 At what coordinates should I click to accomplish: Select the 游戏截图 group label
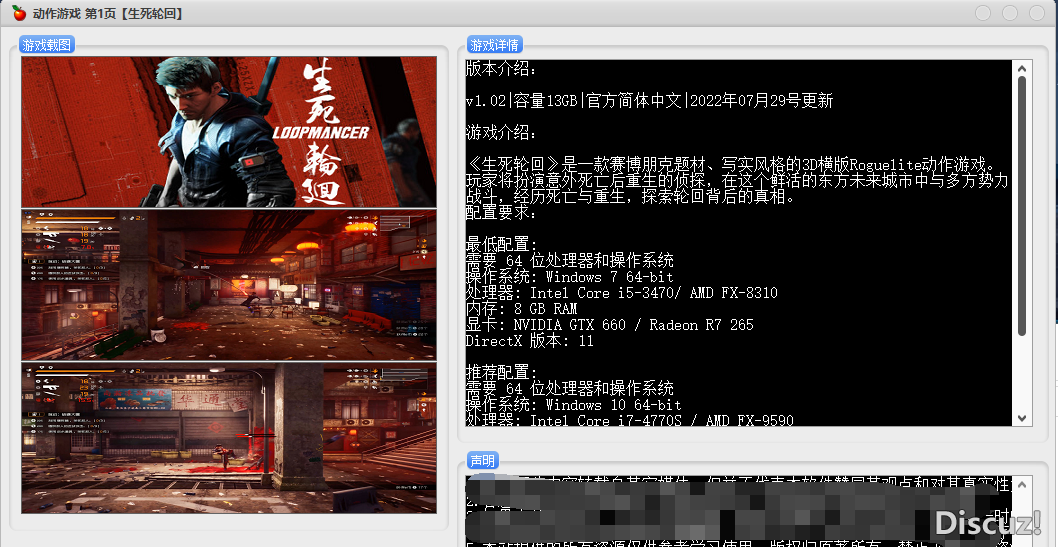point(47,45)
